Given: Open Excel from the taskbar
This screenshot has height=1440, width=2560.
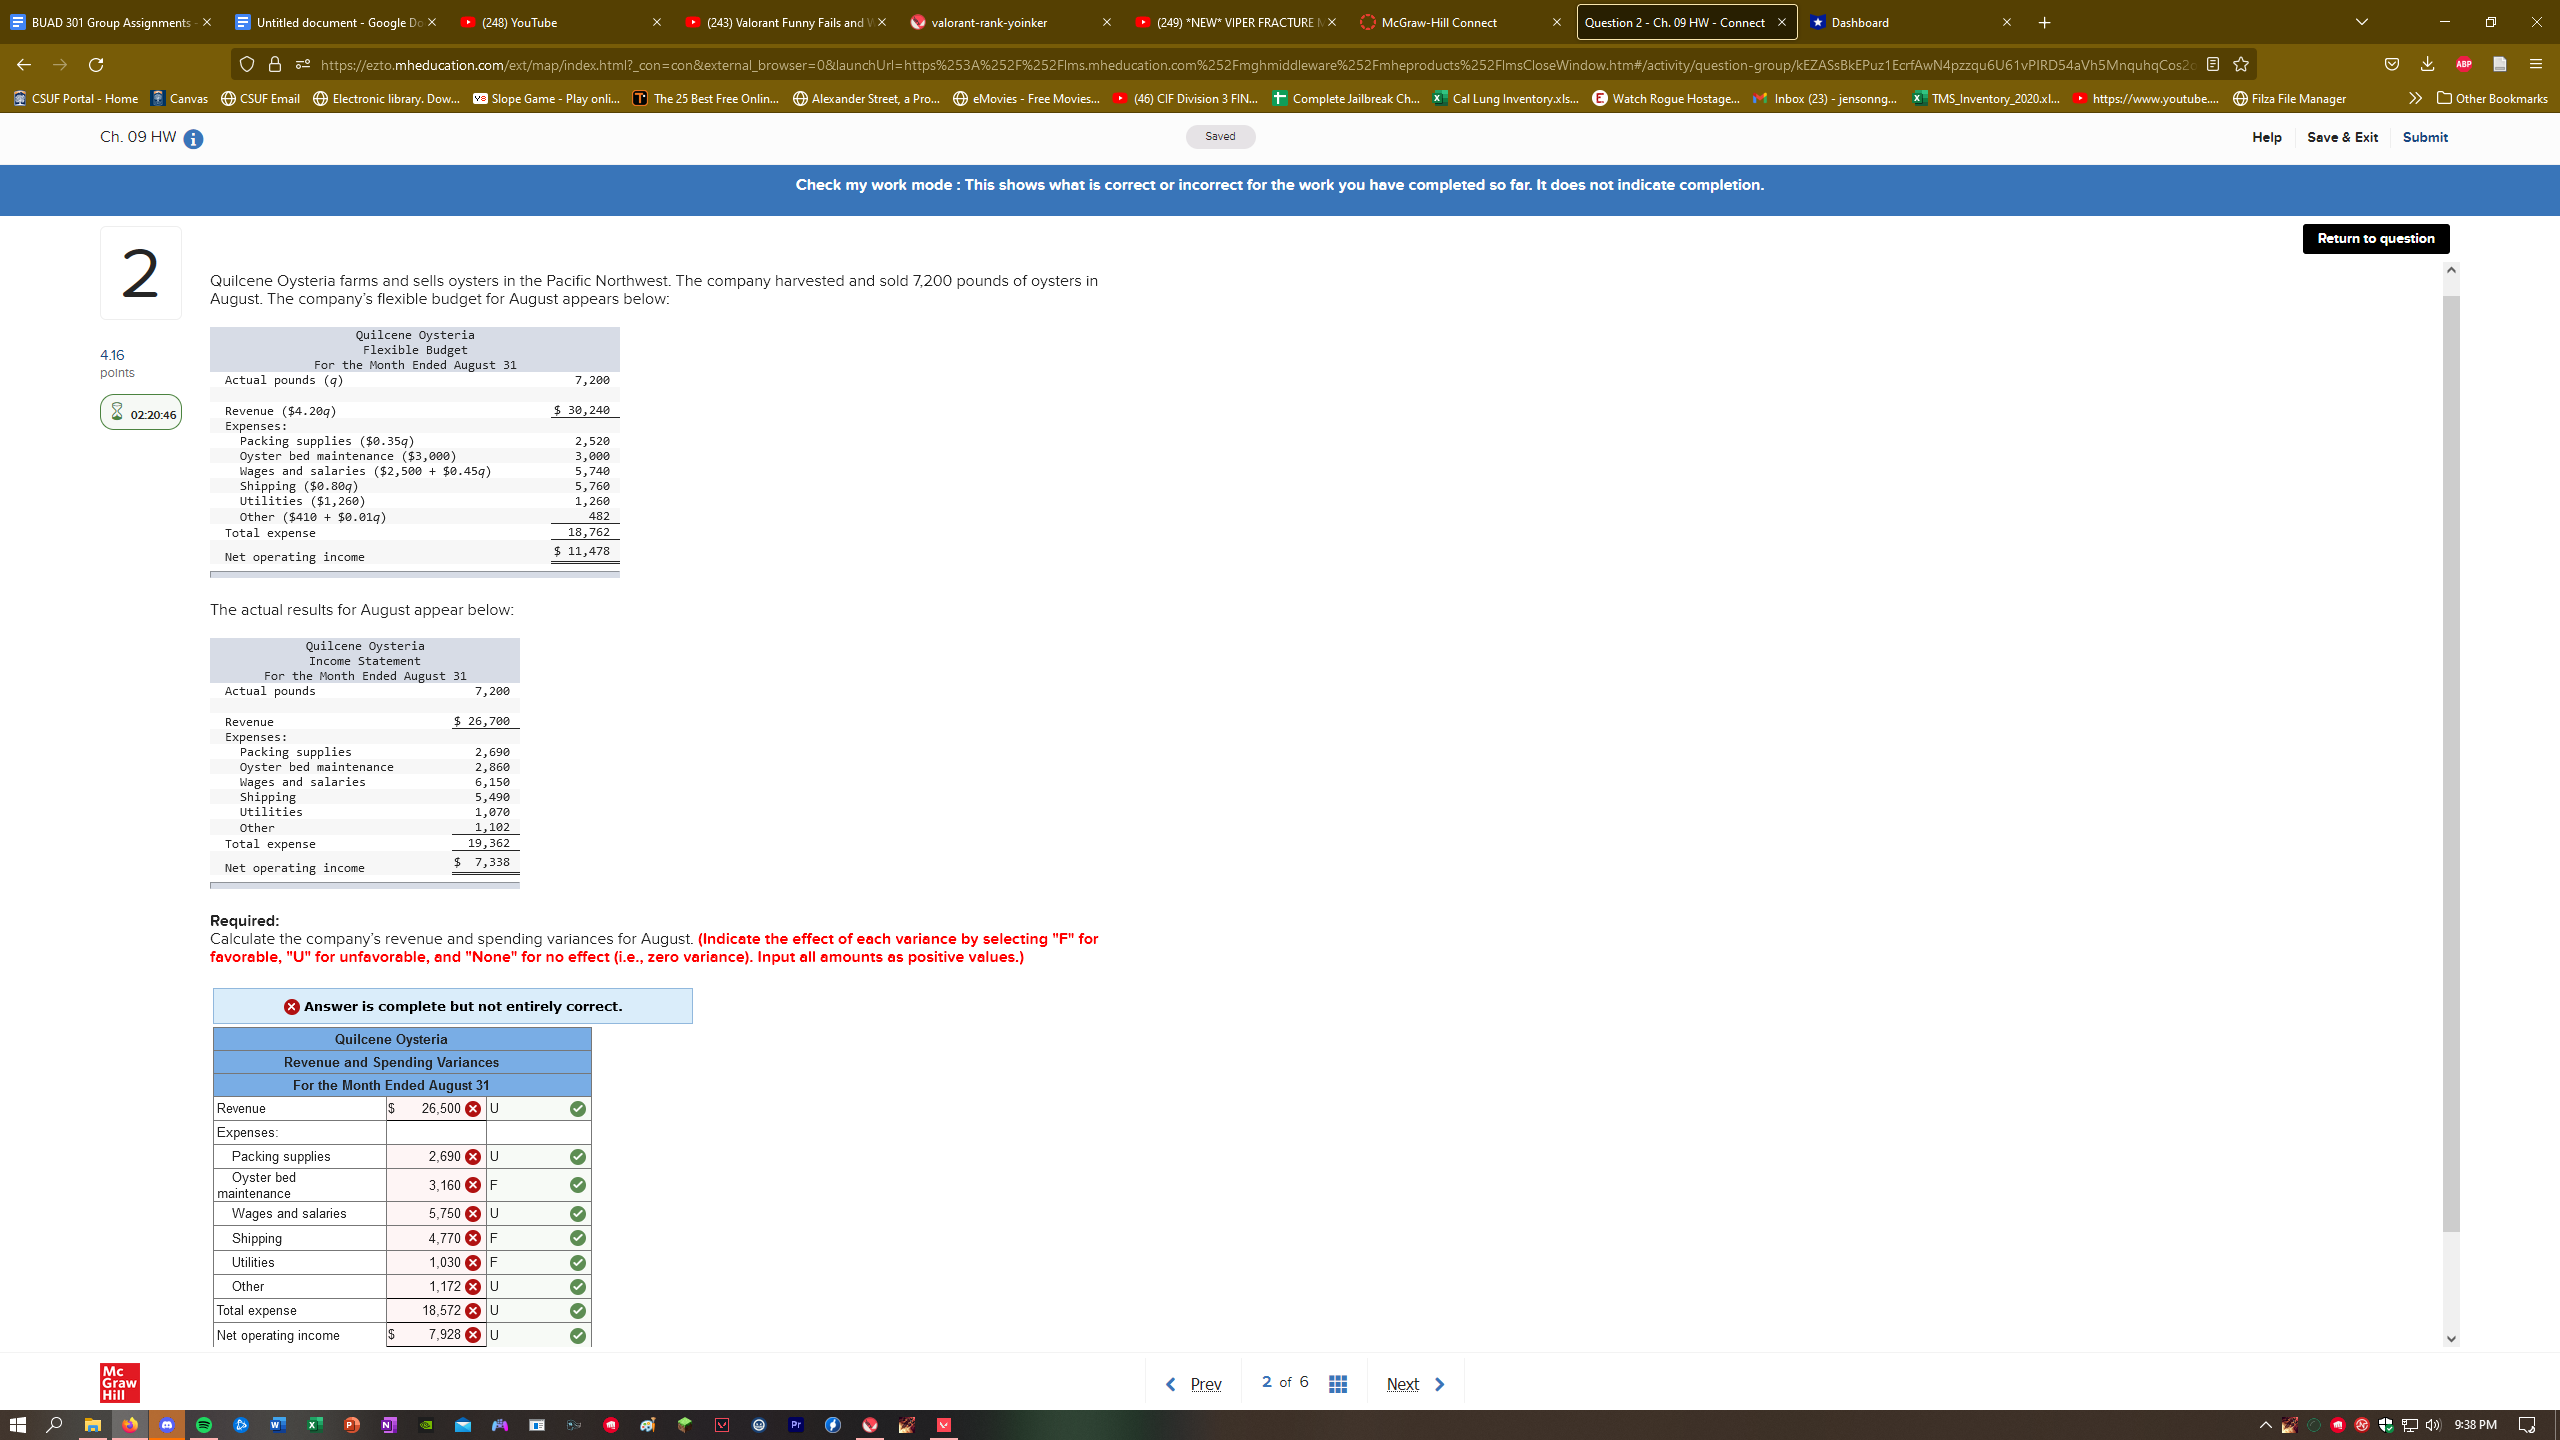Looking at the screenshot, I should point(315,1424).
